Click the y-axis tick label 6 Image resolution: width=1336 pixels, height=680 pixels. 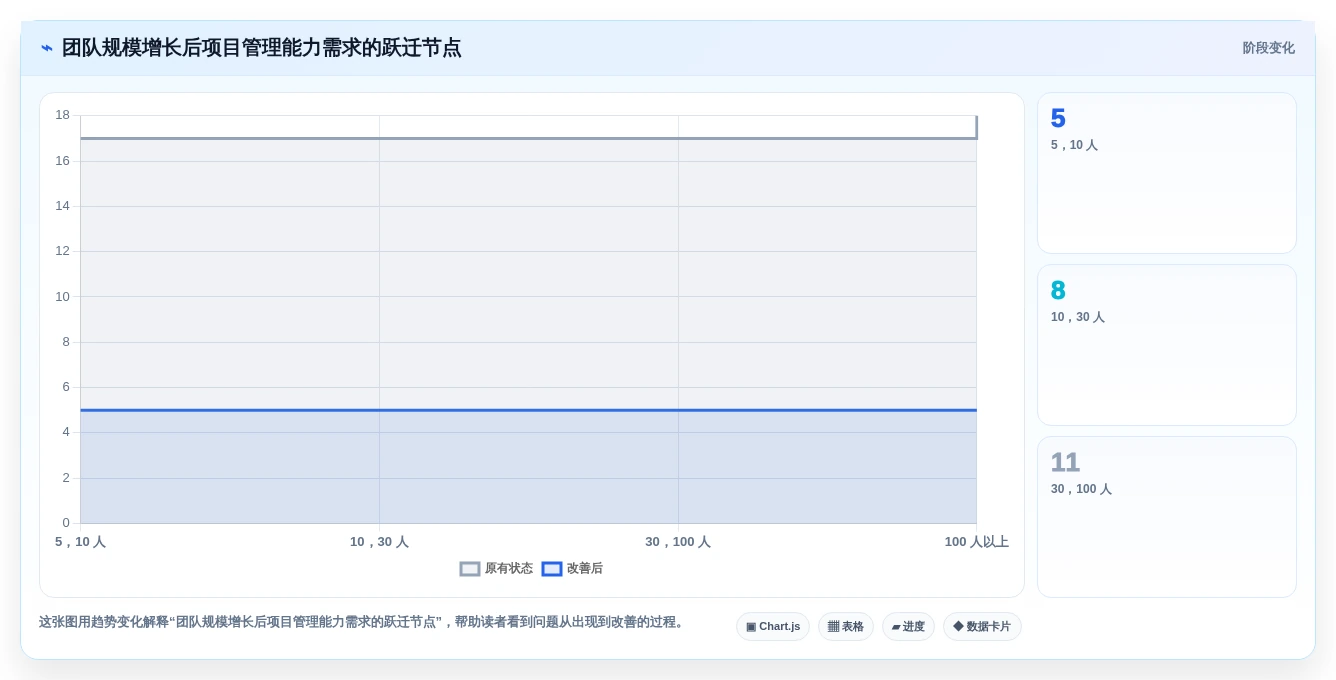point(66,387)
